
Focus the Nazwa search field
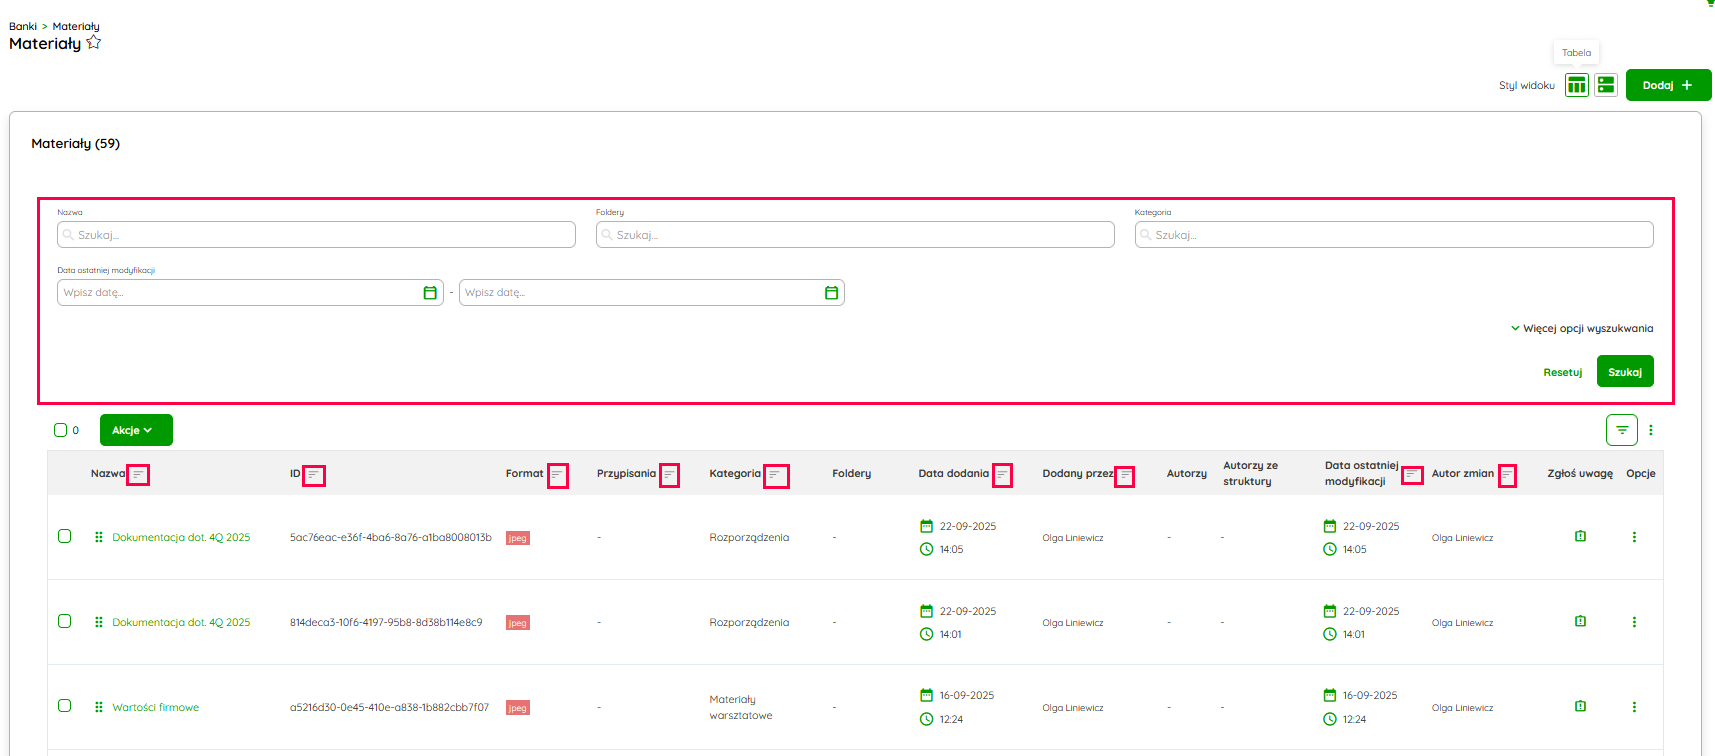pos(316,235)
